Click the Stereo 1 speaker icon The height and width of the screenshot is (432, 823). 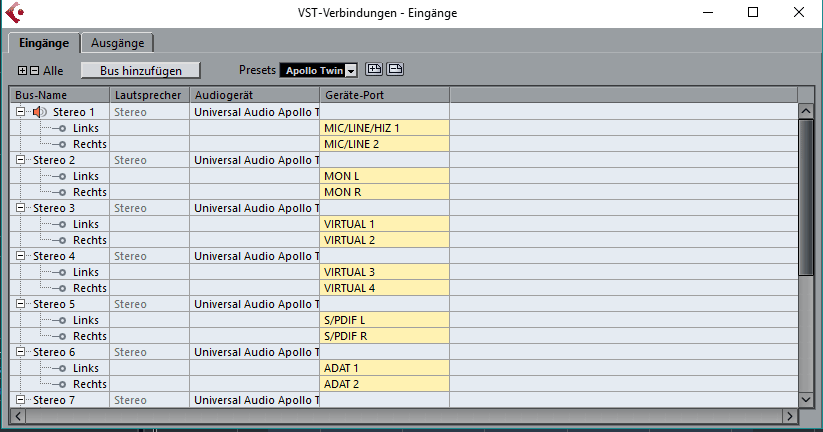coord(40,112)
